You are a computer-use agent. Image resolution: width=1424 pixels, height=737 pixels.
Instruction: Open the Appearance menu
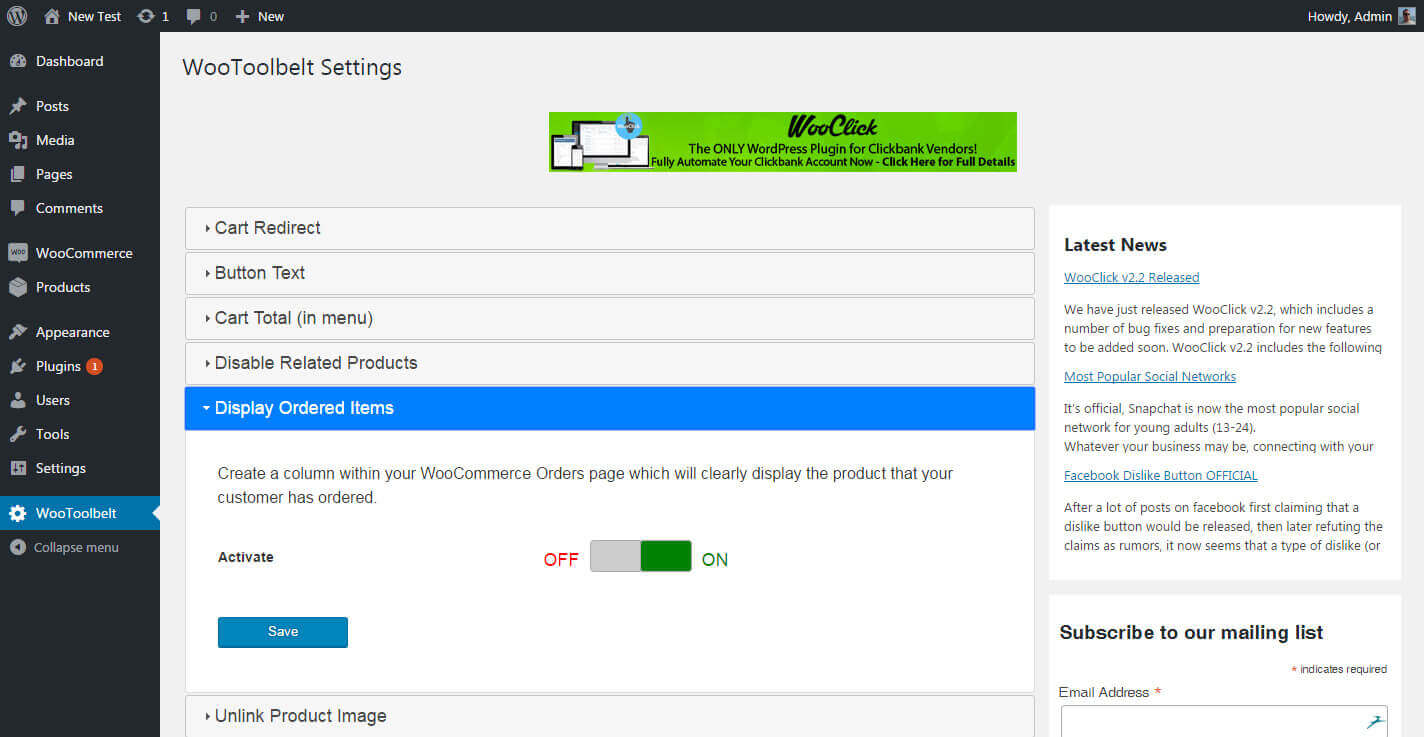[80, 332]
